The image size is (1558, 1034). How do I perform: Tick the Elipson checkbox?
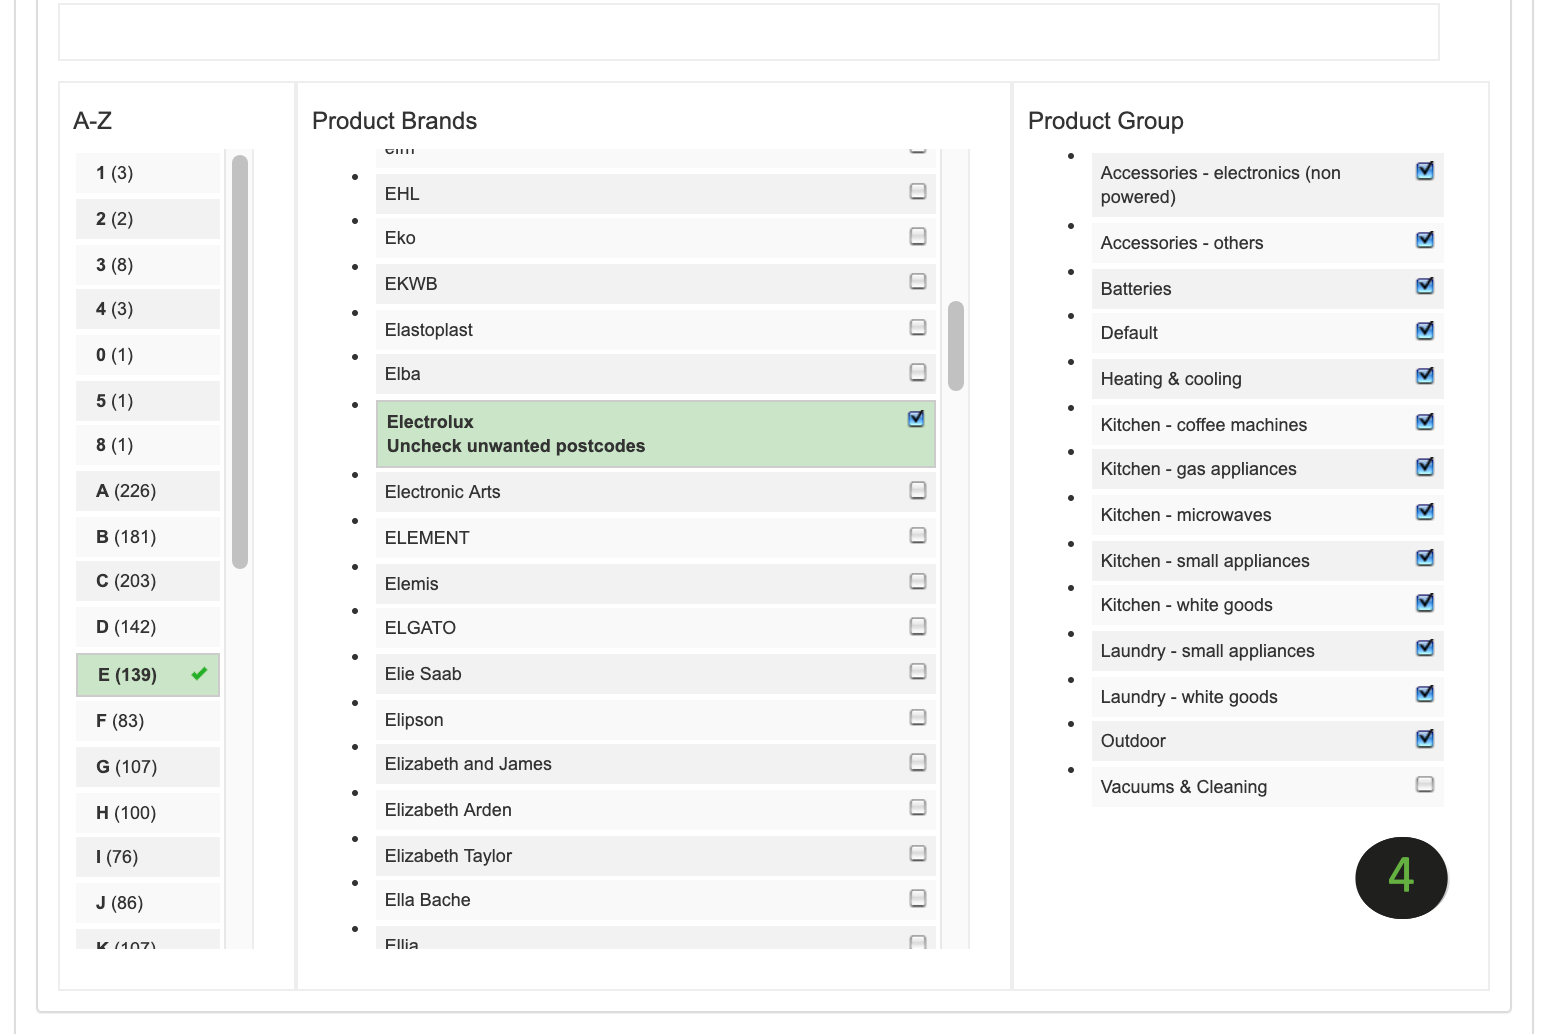pos(917,717)
